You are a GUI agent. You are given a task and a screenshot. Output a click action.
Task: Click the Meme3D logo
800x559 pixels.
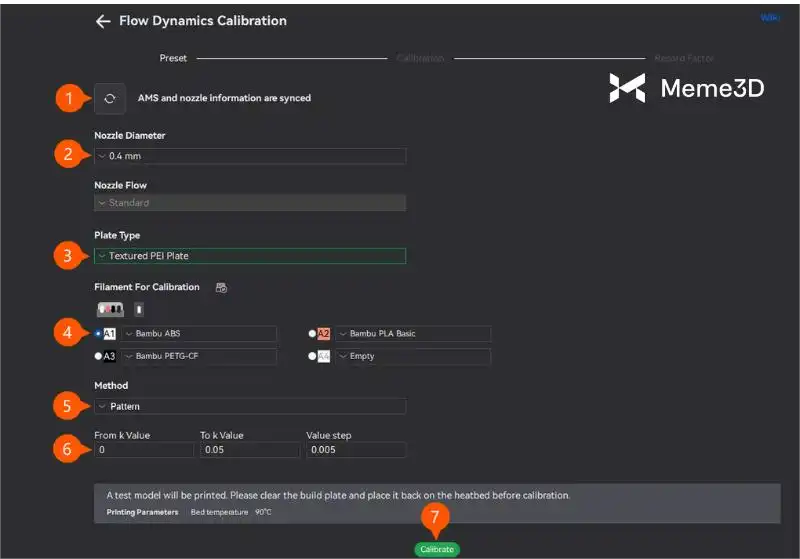point(686,89)
